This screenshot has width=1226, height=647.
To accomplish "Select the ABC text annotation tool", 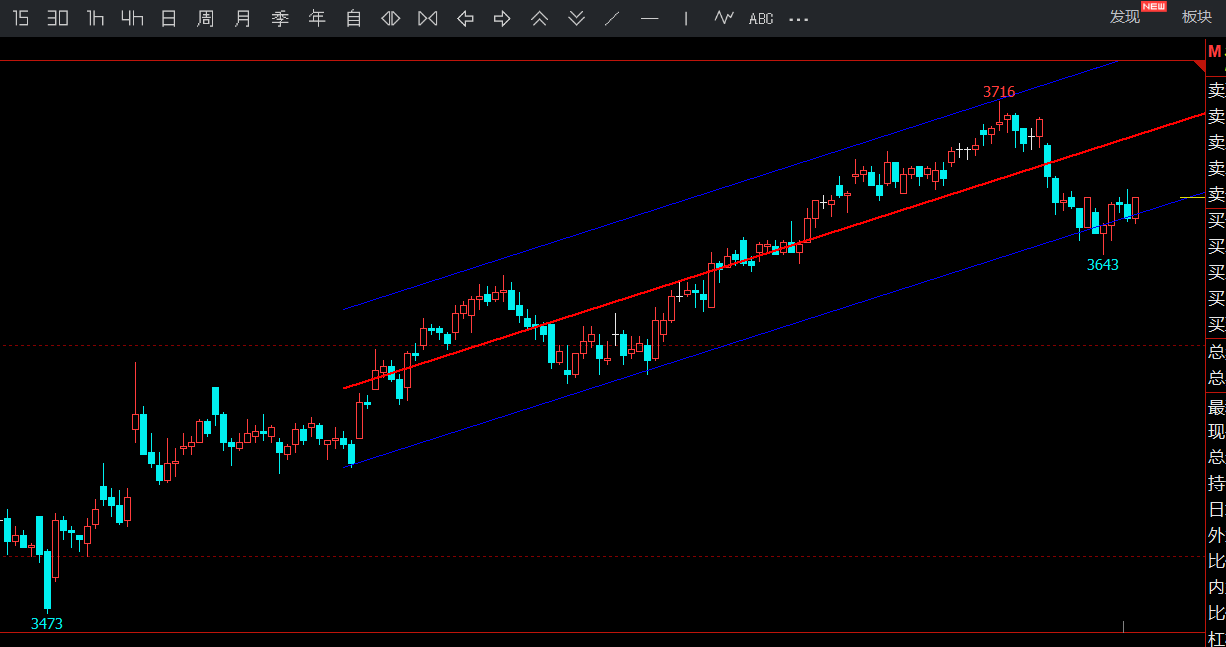I will click(x=761, y=18).
